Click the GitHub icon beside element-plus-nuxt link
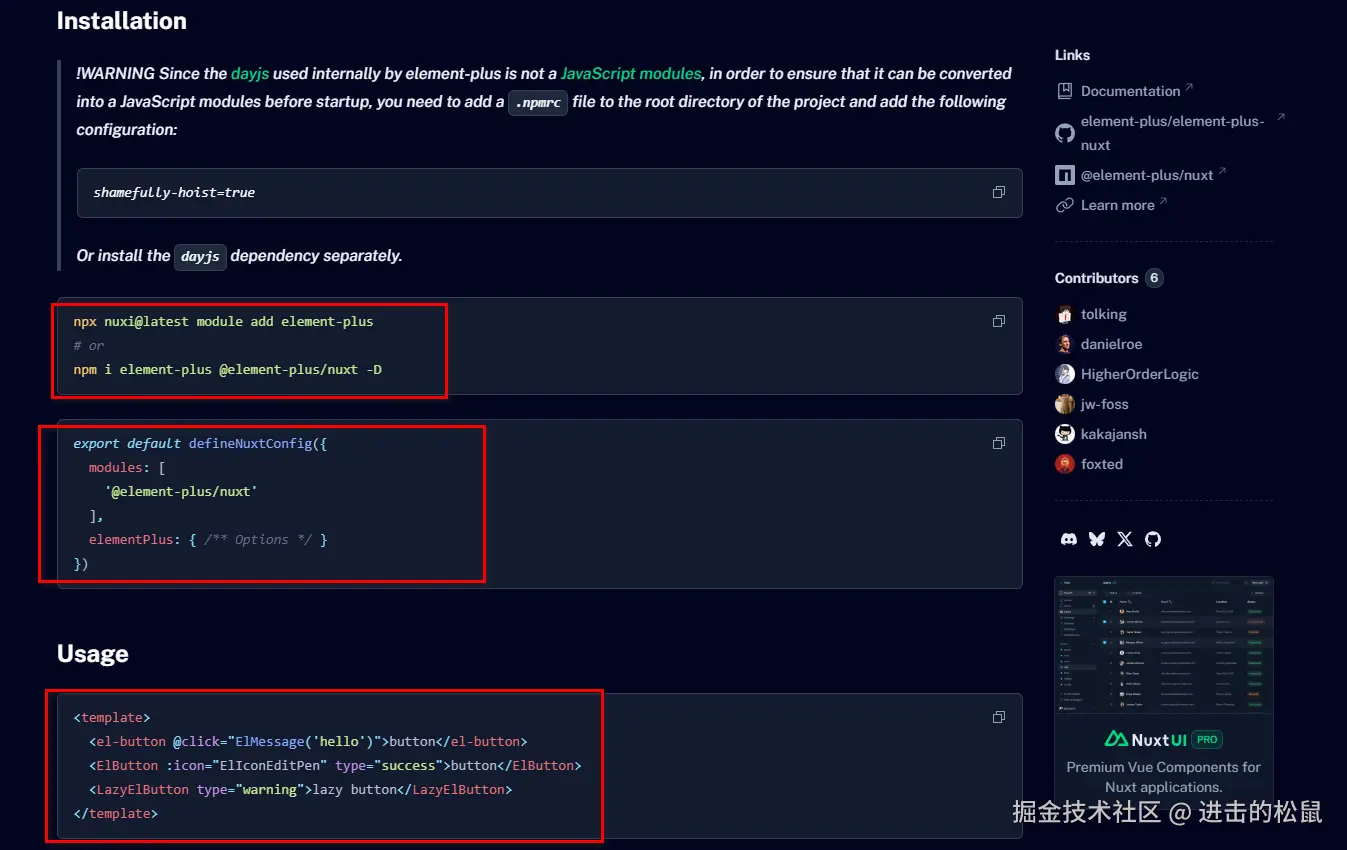The image size is (1347, 850). click(1065, 133)
